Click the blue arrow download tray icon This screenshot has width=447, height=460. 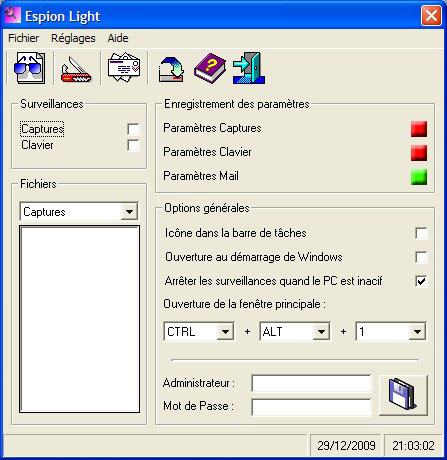point(171,69)
